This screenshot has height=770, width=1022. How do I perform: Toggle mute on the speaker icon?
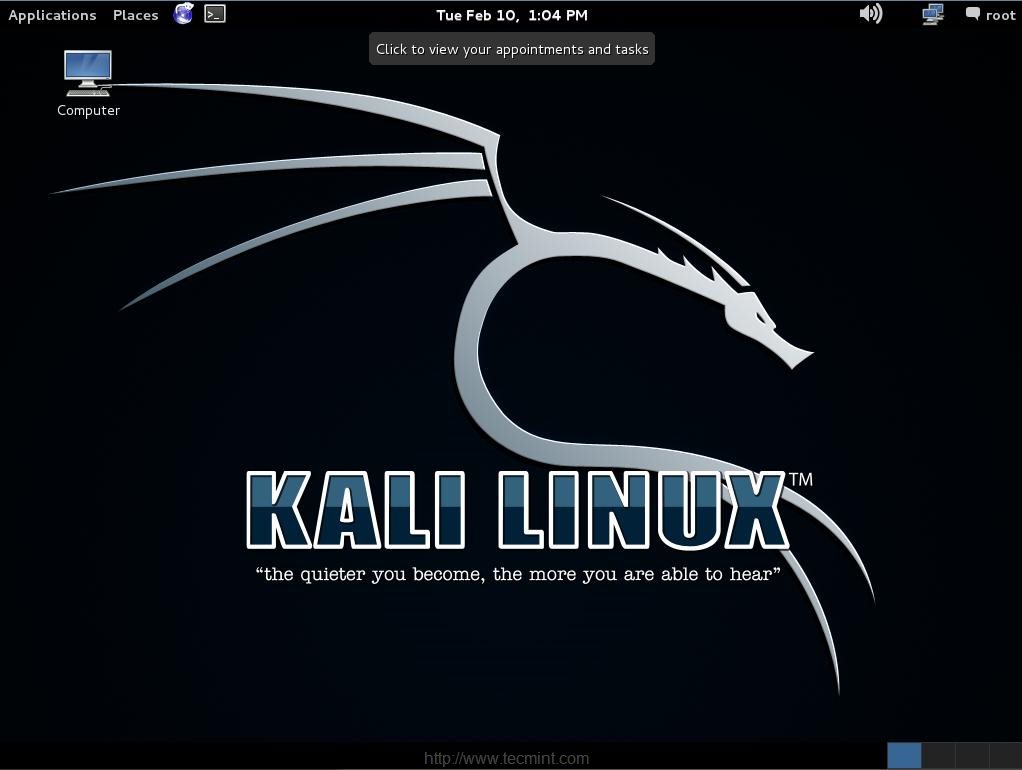tap(870, 14)
